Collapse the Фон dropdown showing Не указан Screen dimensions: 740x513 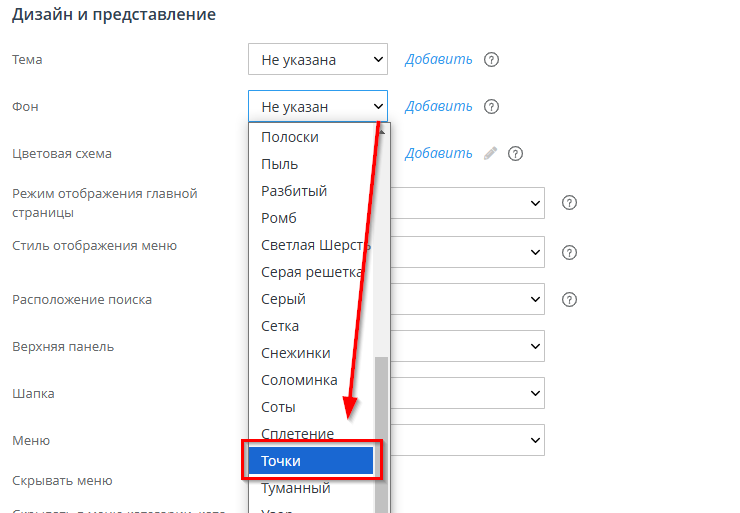pyautogui.click(x=317, y=107)
